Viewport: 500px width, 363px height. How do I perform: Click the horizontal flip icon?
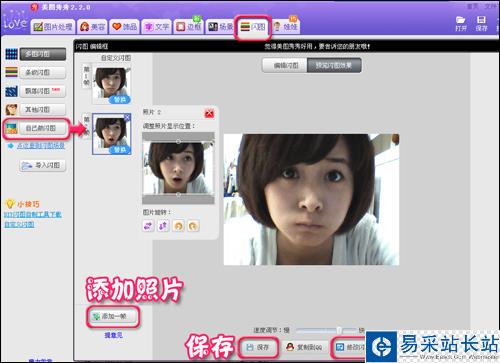[x=148, y=226]
